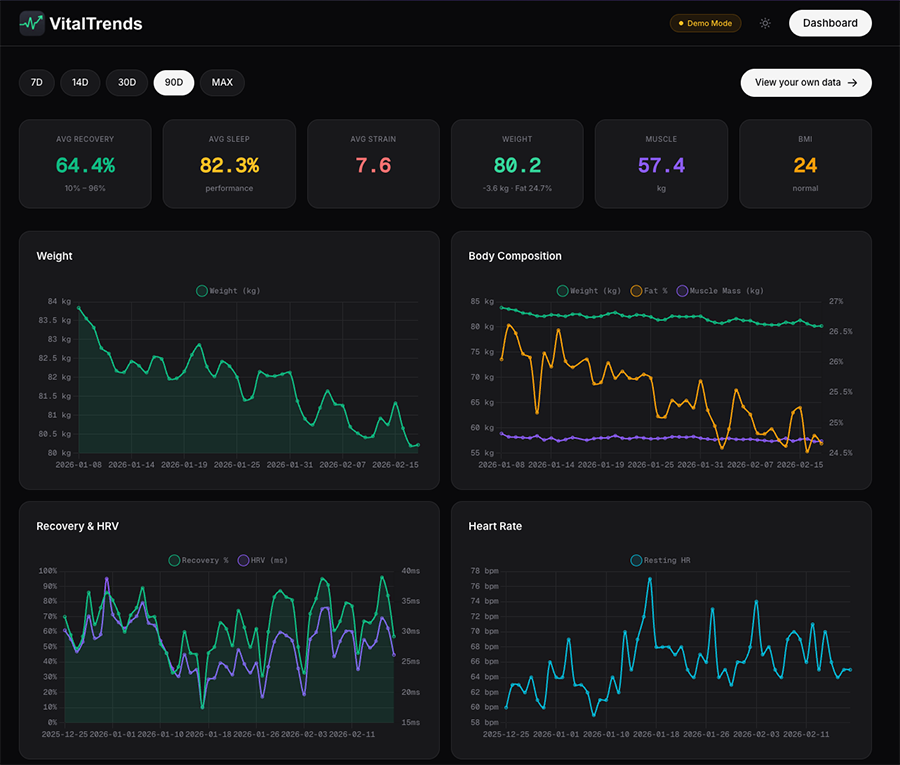Click the Avg Recovery stat card

coord(85,164)
